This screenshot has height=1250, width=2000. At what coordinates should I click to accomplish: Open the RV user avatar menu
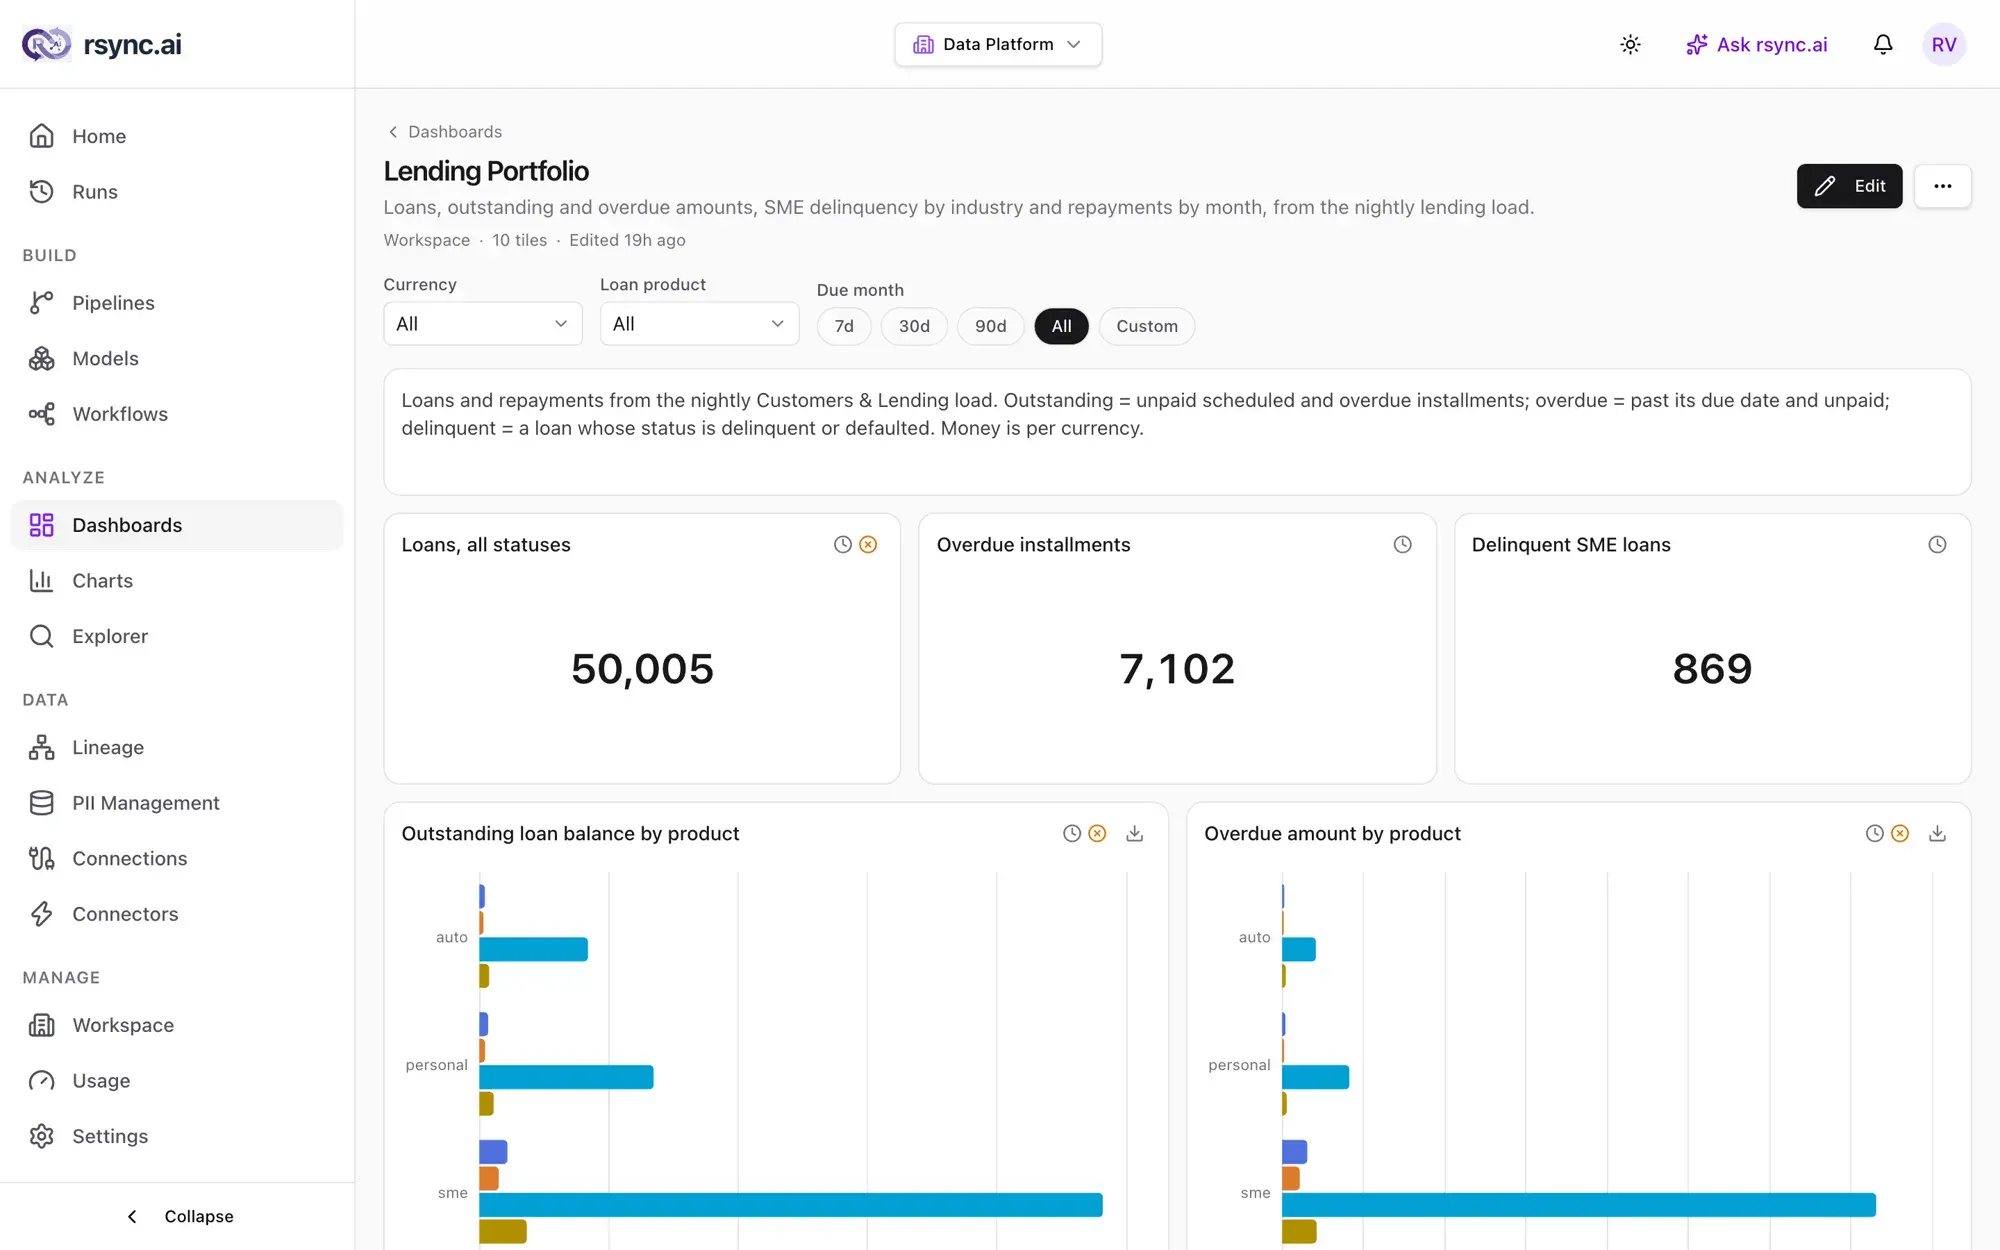(x=1944, y=44)
